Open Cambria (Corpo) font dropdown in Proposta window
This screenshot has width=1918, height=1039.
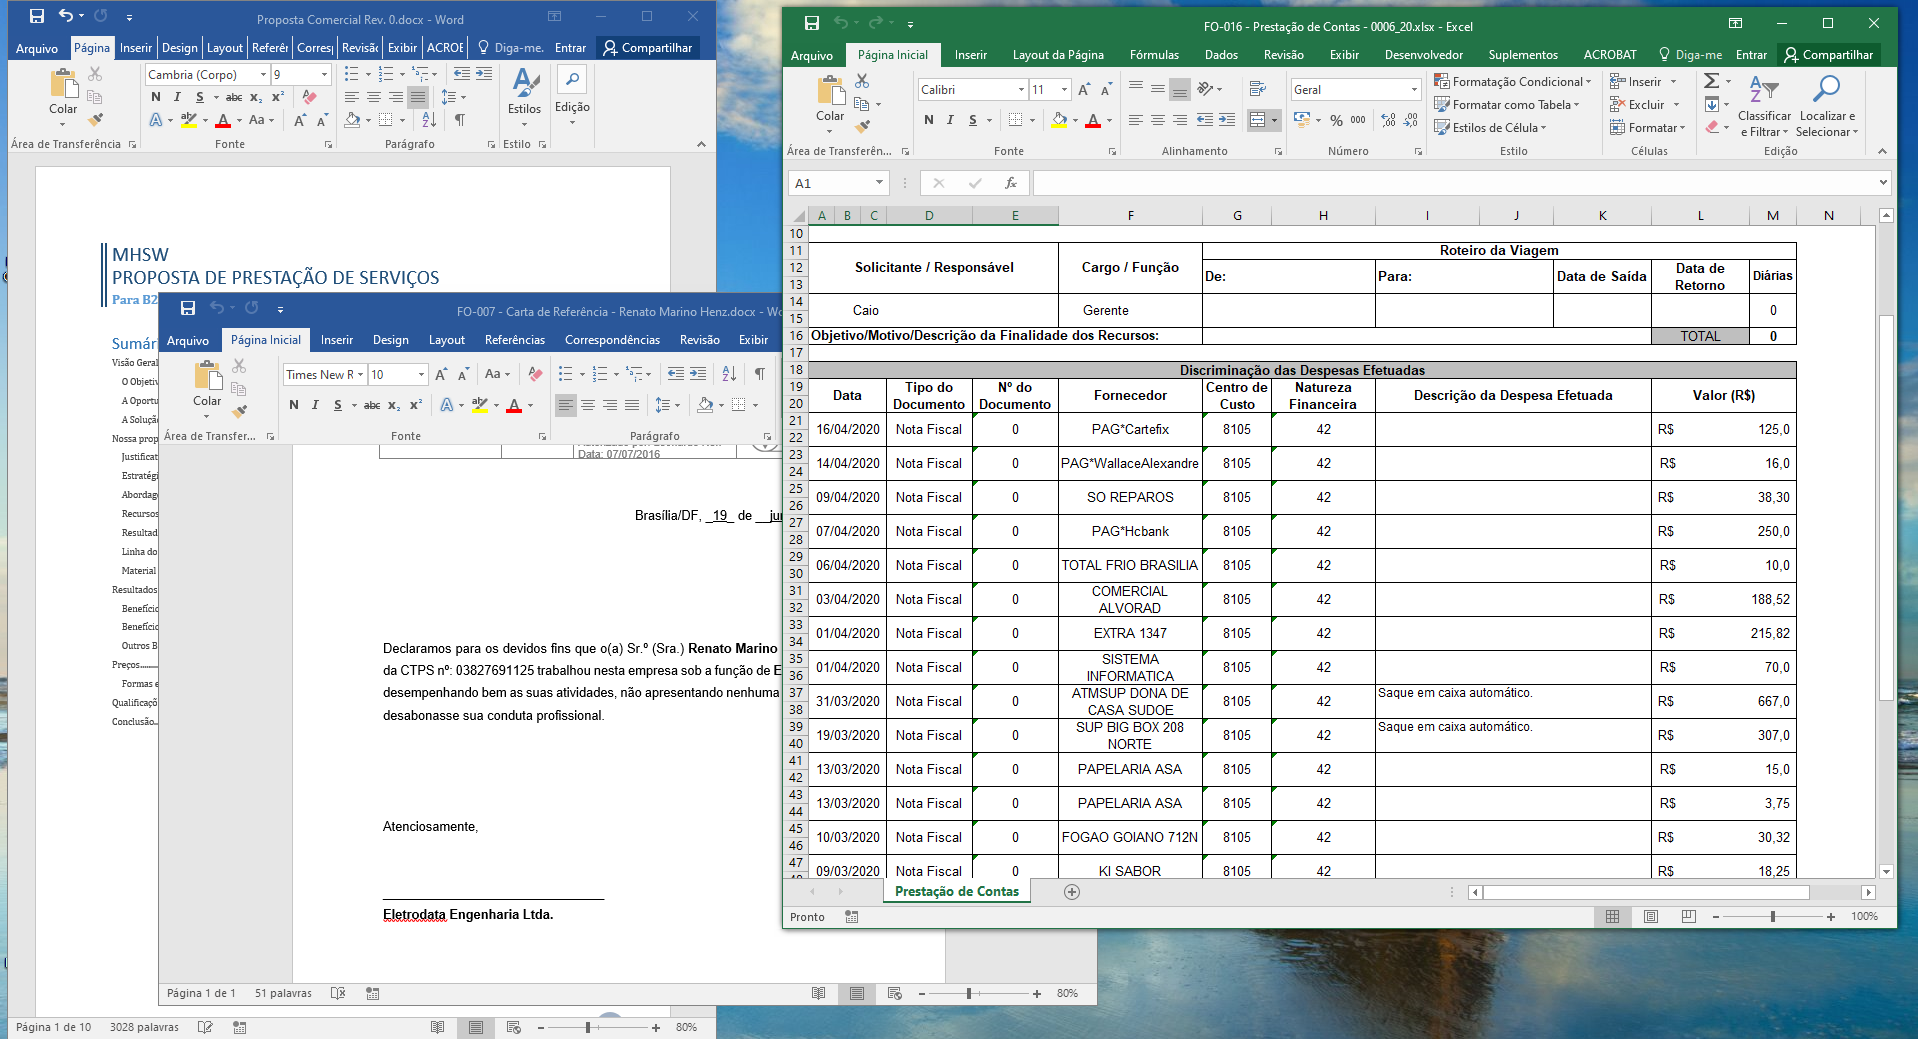click(263, 75)
